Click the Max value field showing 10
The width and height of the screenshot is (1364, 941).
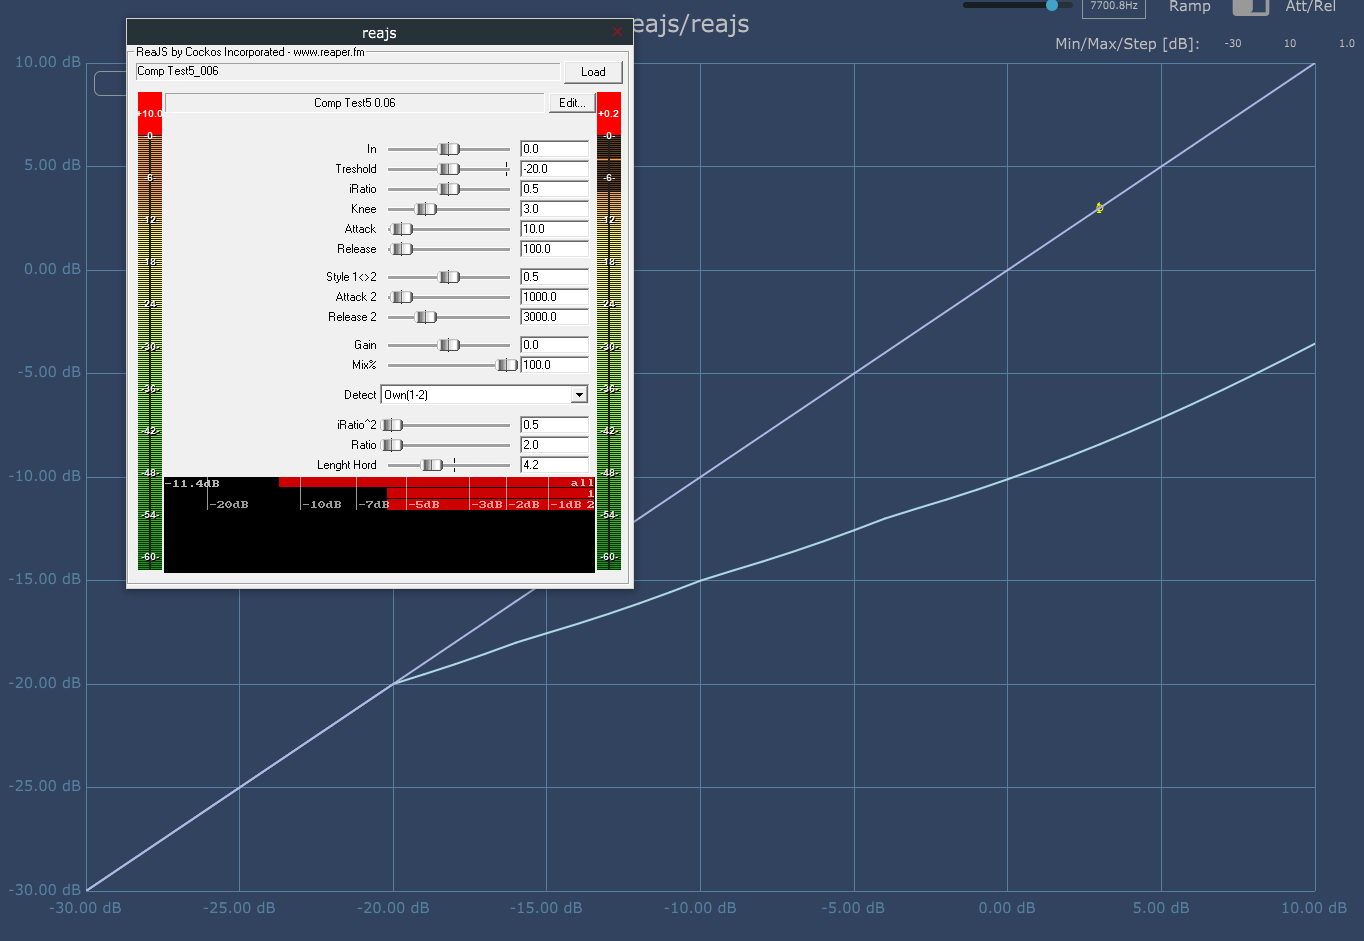coord(1290,44)
